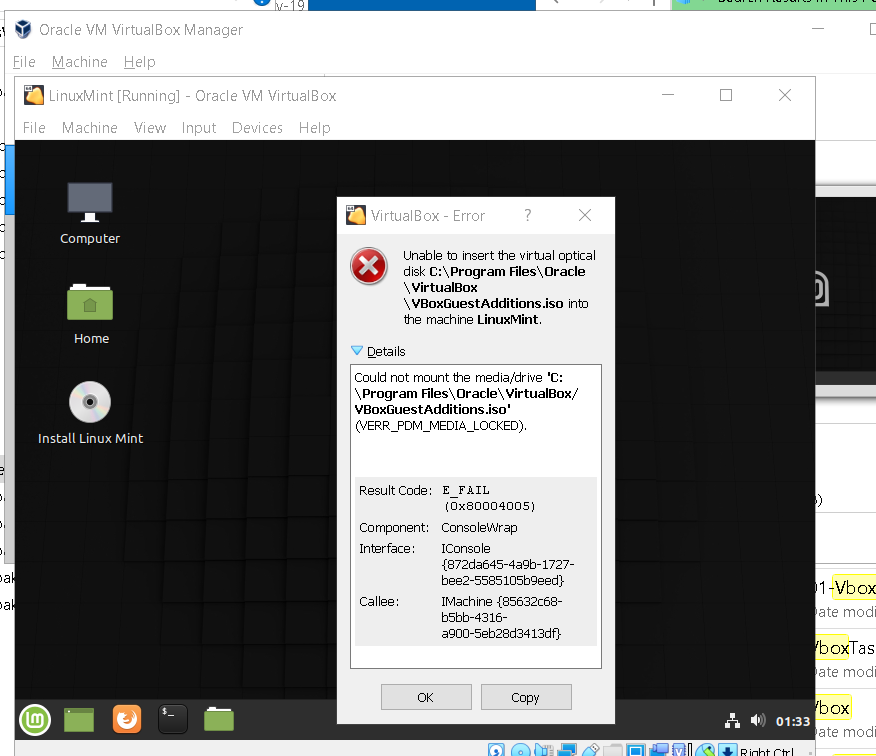Open File menu in LinuxMint VM window
Viewport: 876px width, 756px height.
[34, 128]
